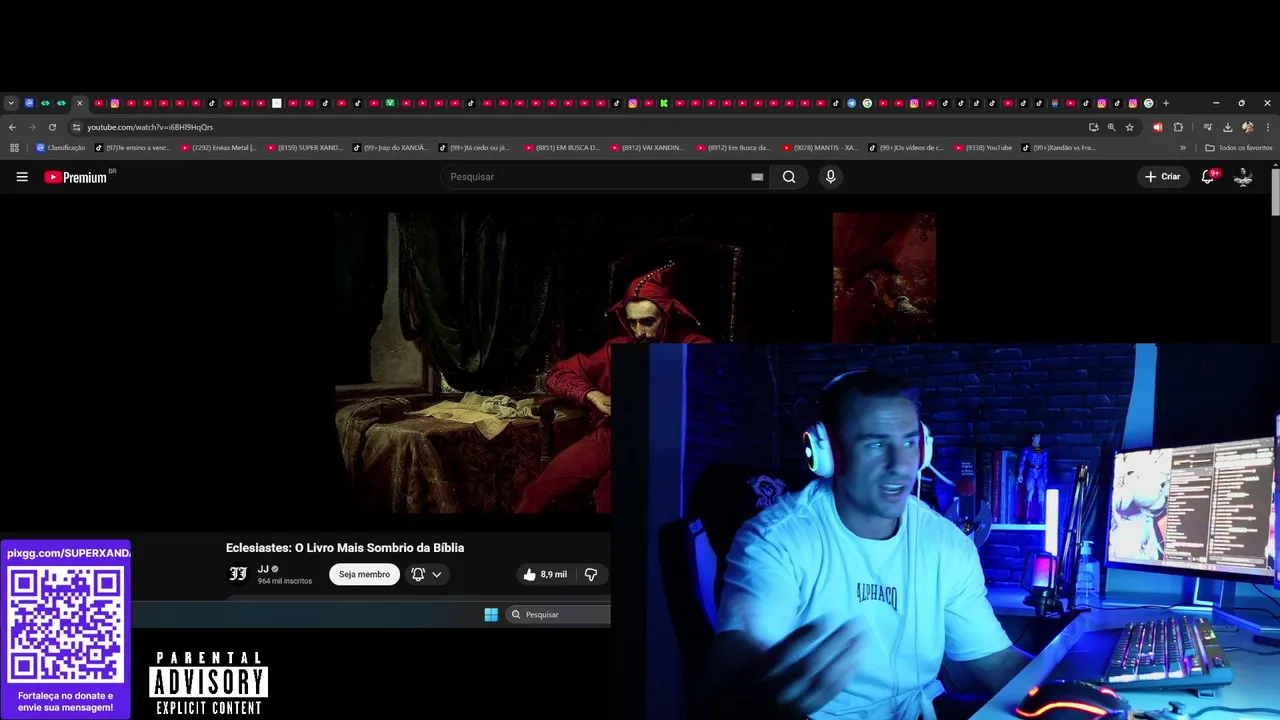Open site information icon in address bar

click(76, 127)
